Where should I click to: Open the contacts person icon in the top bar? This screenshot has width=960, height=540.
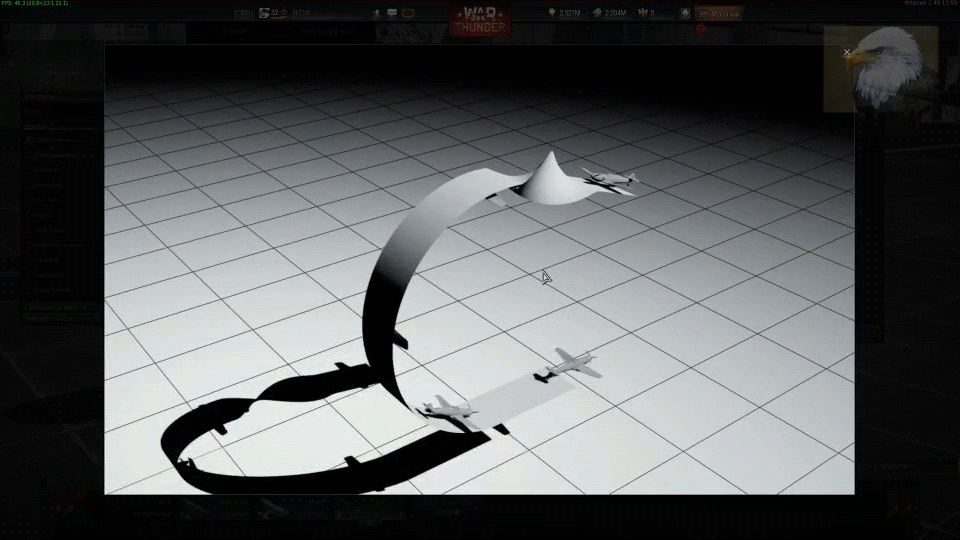tap(377, 13)
